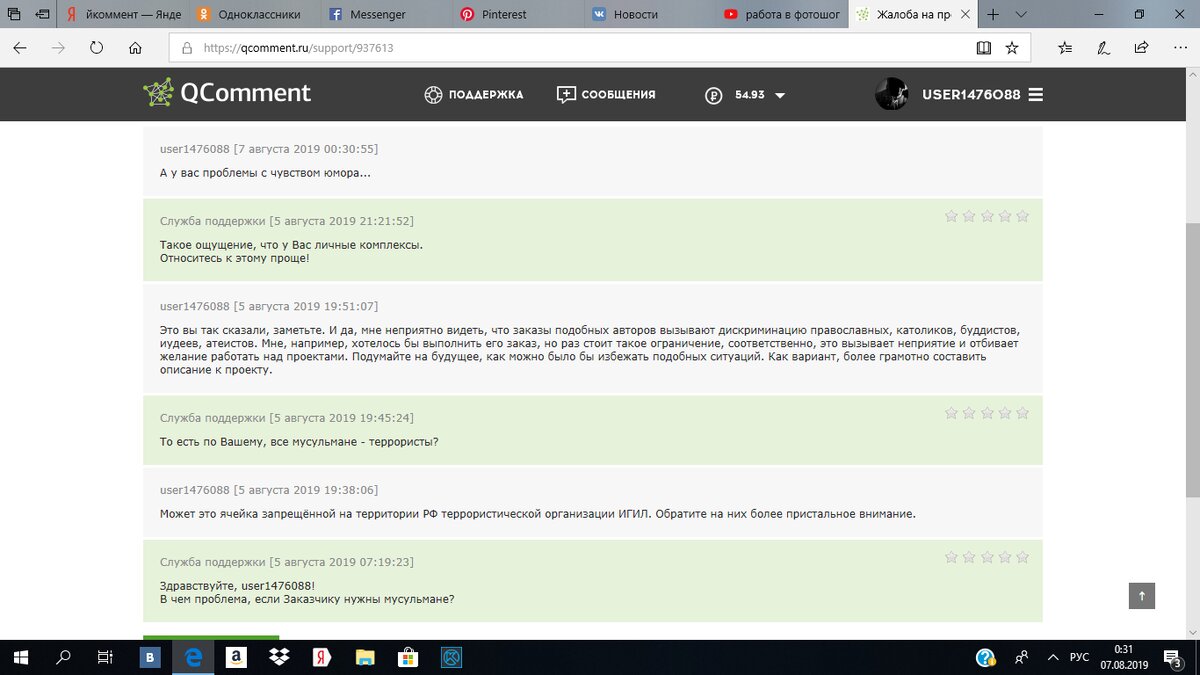Screen dimensions: 1200x675
Task: Click the add notes pen icon
Action: tap(1103, 47)
